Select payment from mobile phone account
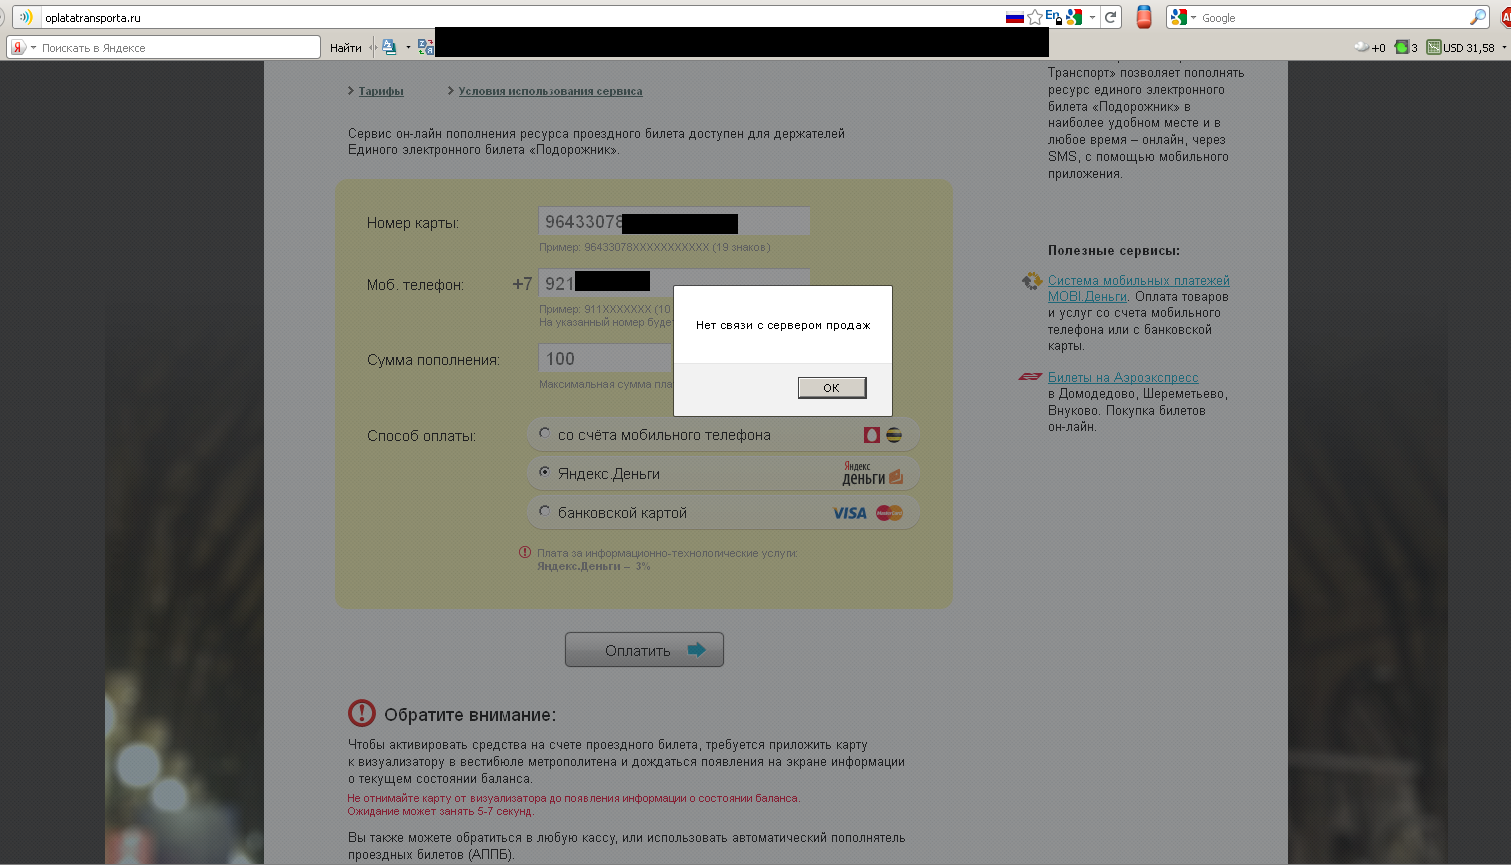Viewport: 1511px width, 865px height. [x=544, y=434]
